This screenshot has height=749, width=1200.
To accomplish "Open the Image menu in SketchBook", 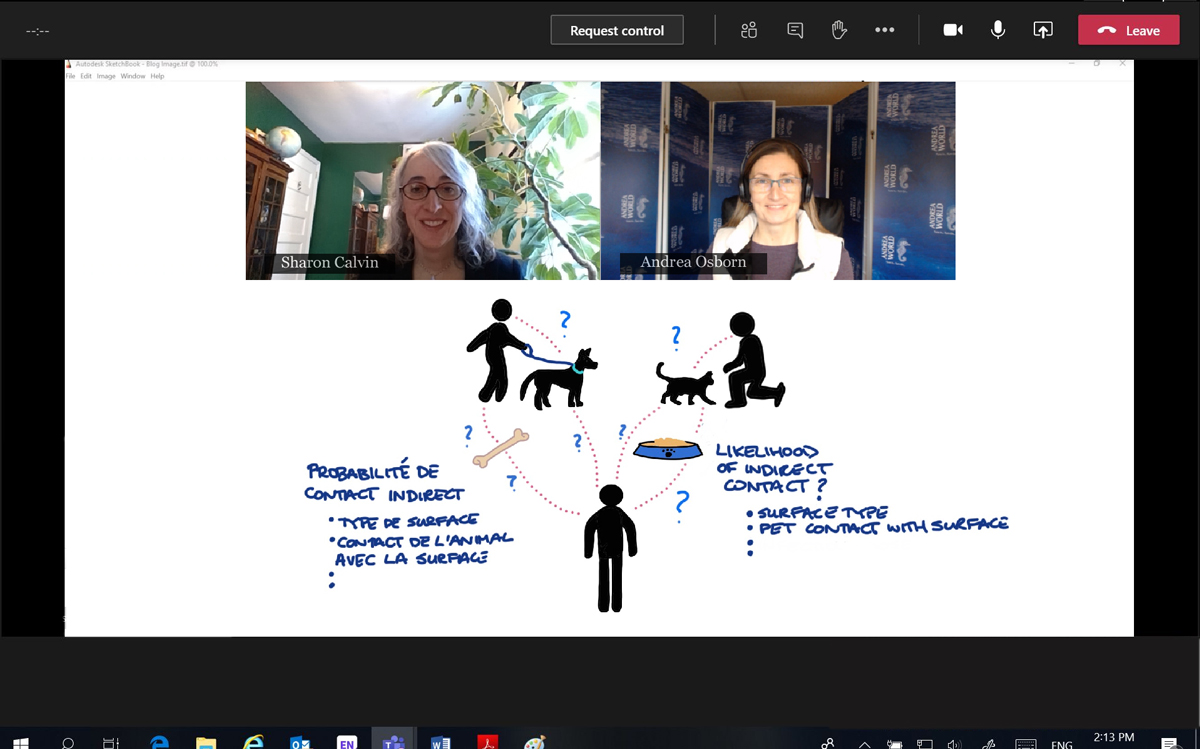I will coord(104,76).
